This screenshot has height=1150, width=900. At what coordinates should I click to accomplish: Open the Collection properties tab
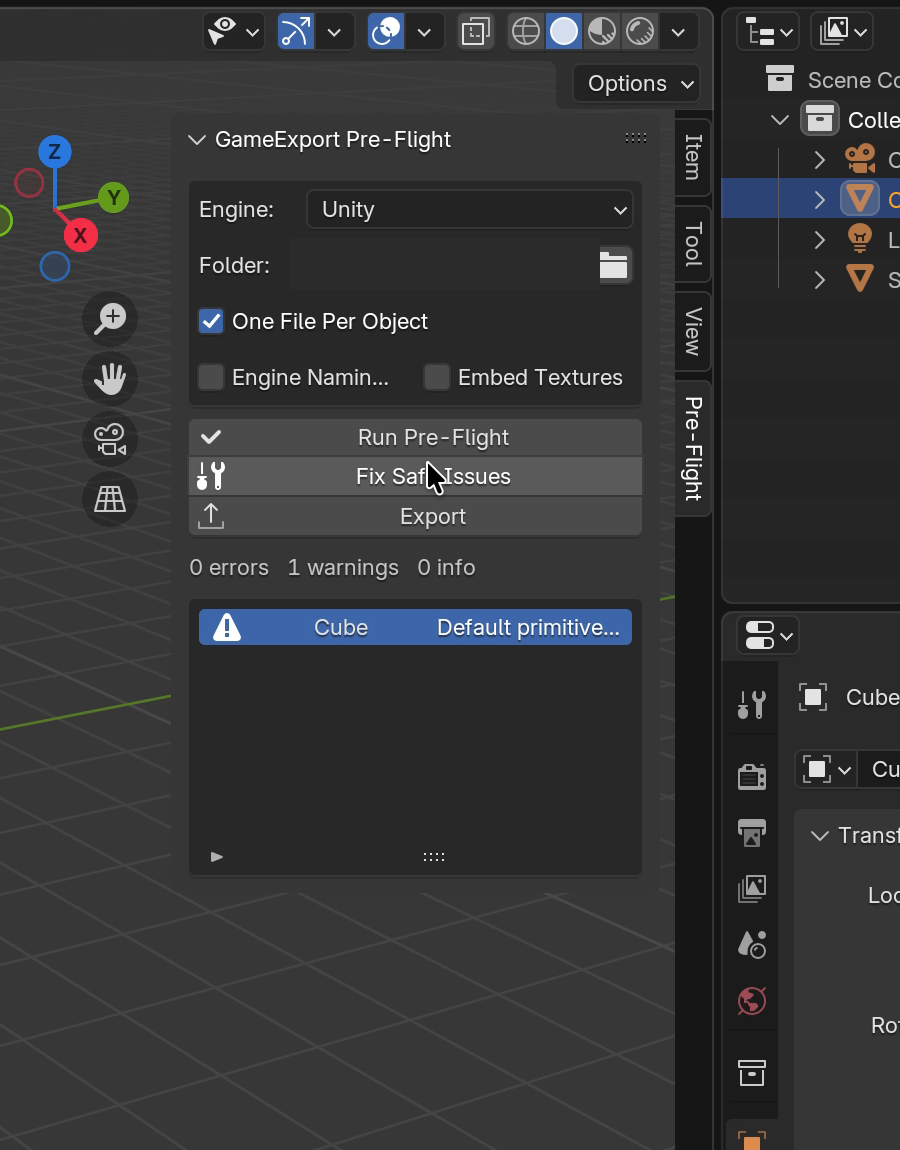(x=752, y=1073)
